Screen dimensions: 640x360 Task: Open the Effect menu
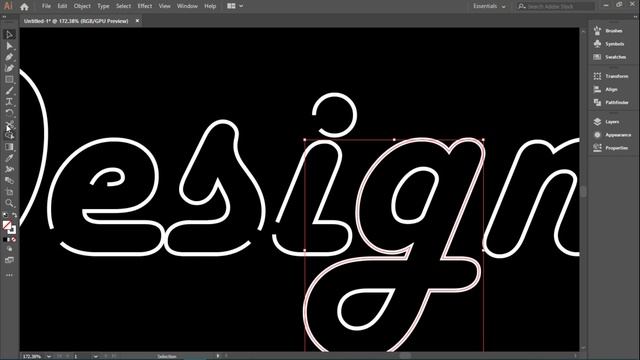click(144, 6)
